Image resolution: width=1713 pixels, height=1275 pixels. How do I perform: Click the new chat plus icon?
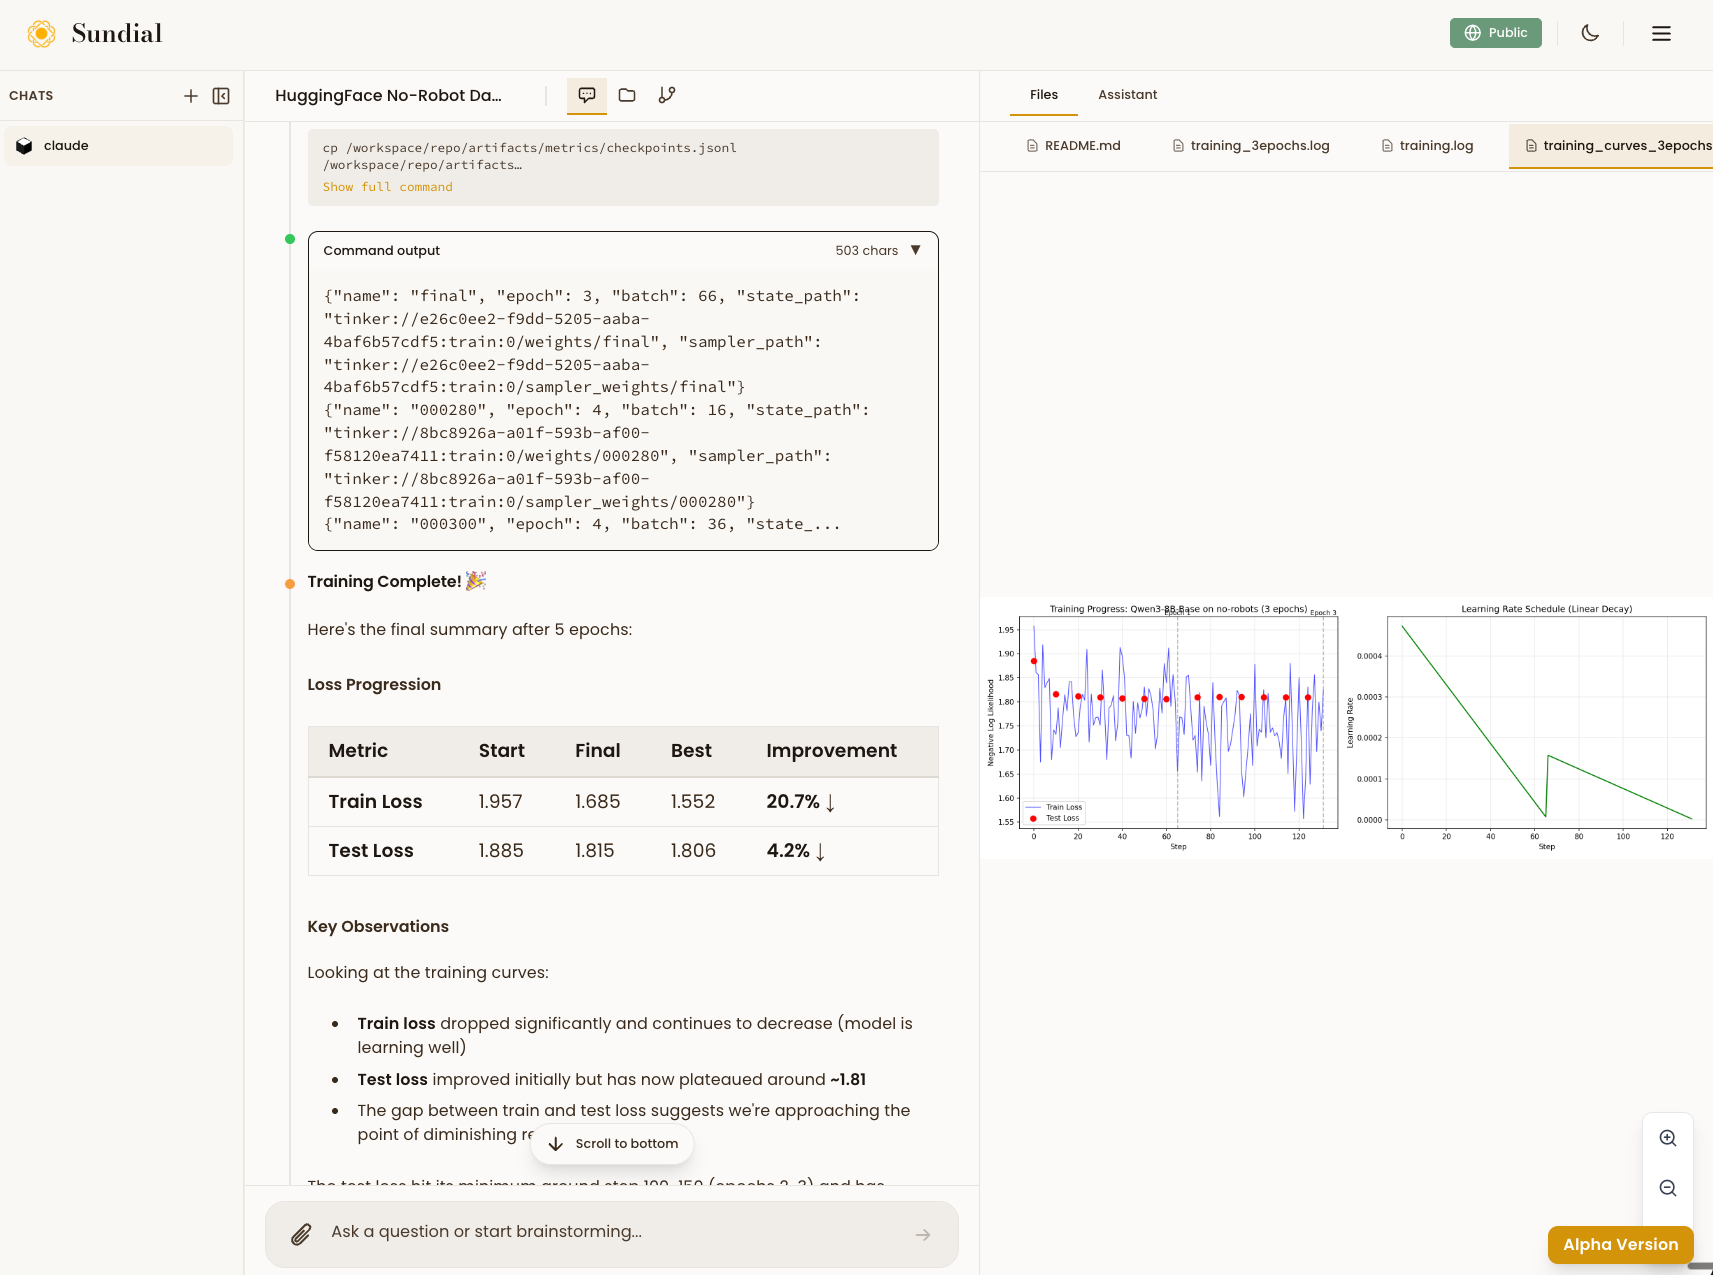coord(190,96)
